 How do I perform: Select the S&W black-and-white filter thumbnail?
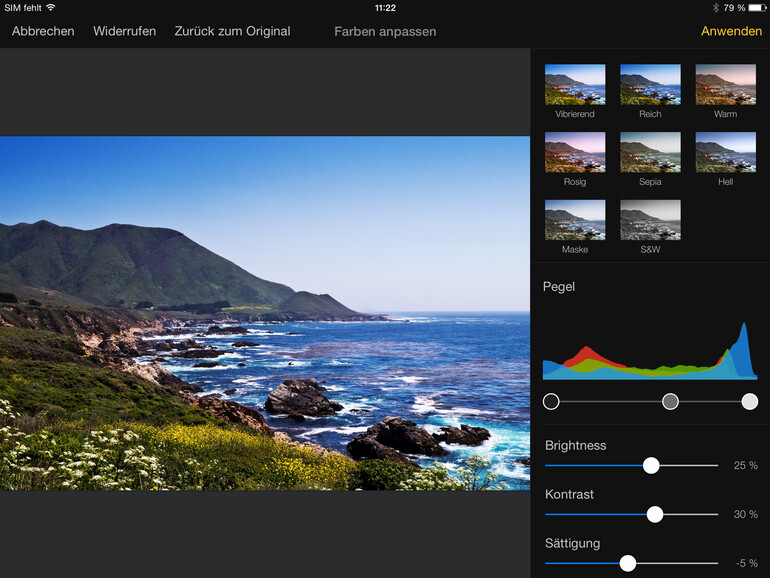(650, 220)
